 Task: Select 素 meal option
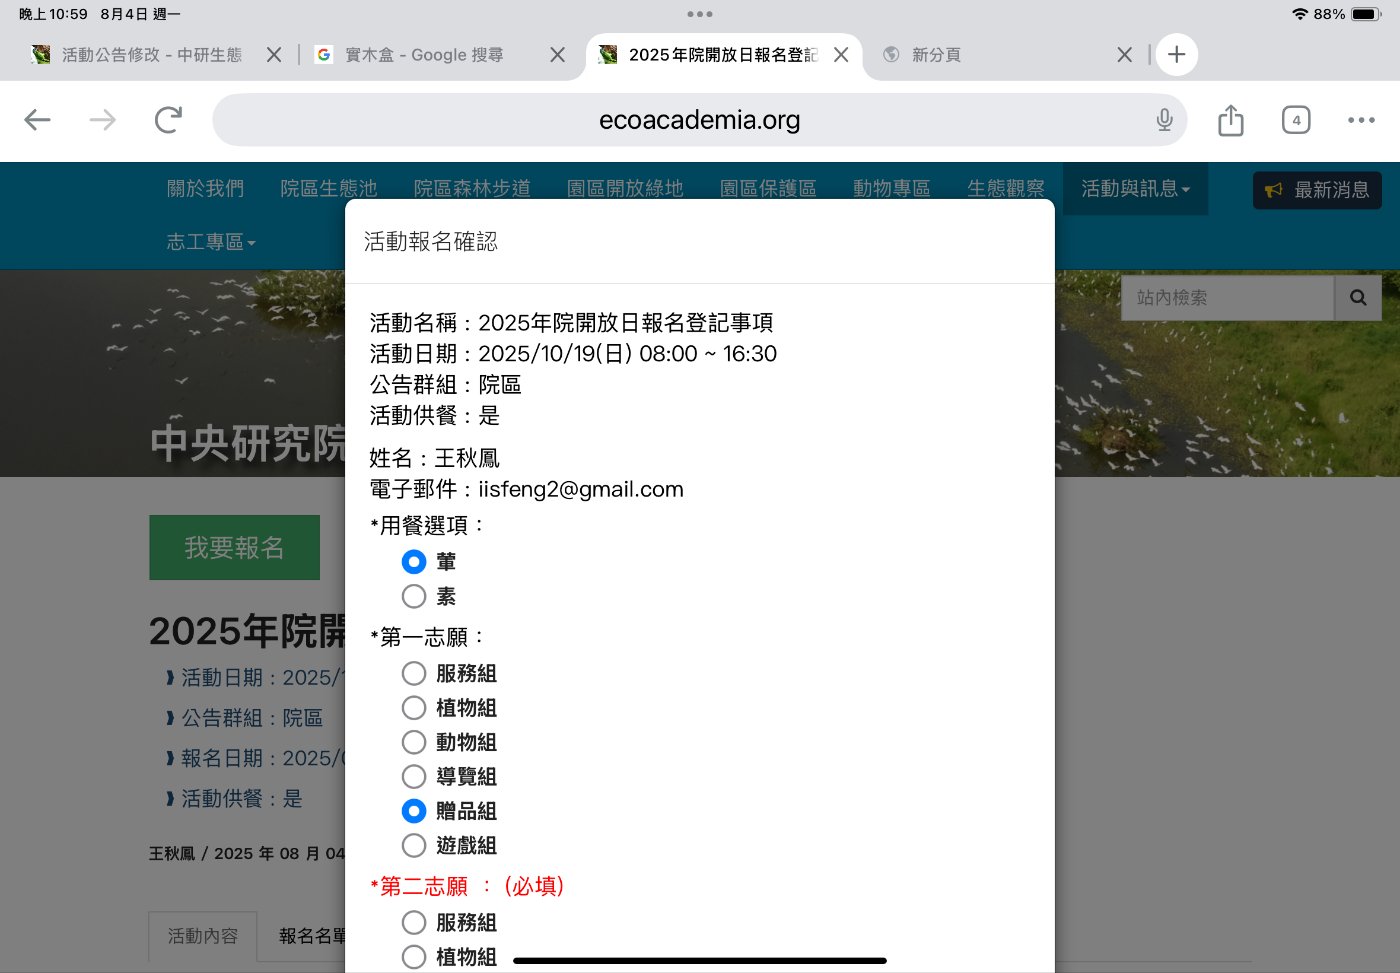[414, 597]
